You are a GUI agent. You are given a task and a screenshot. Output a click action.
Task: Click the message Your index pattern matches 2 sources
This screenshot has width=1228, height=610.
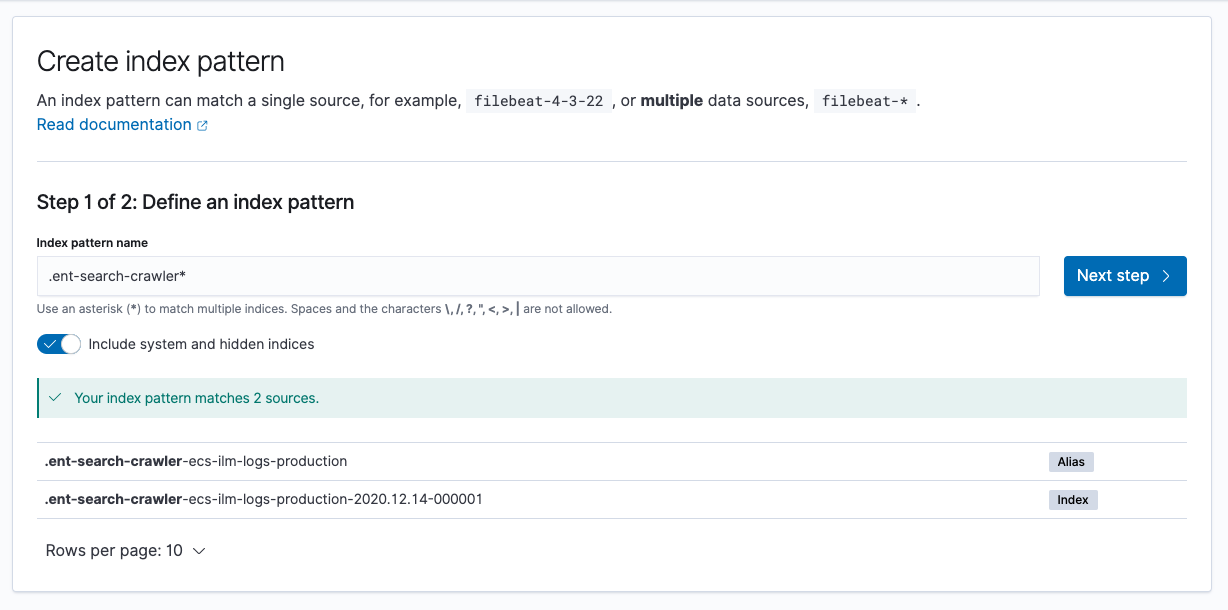tap(196, 397)
